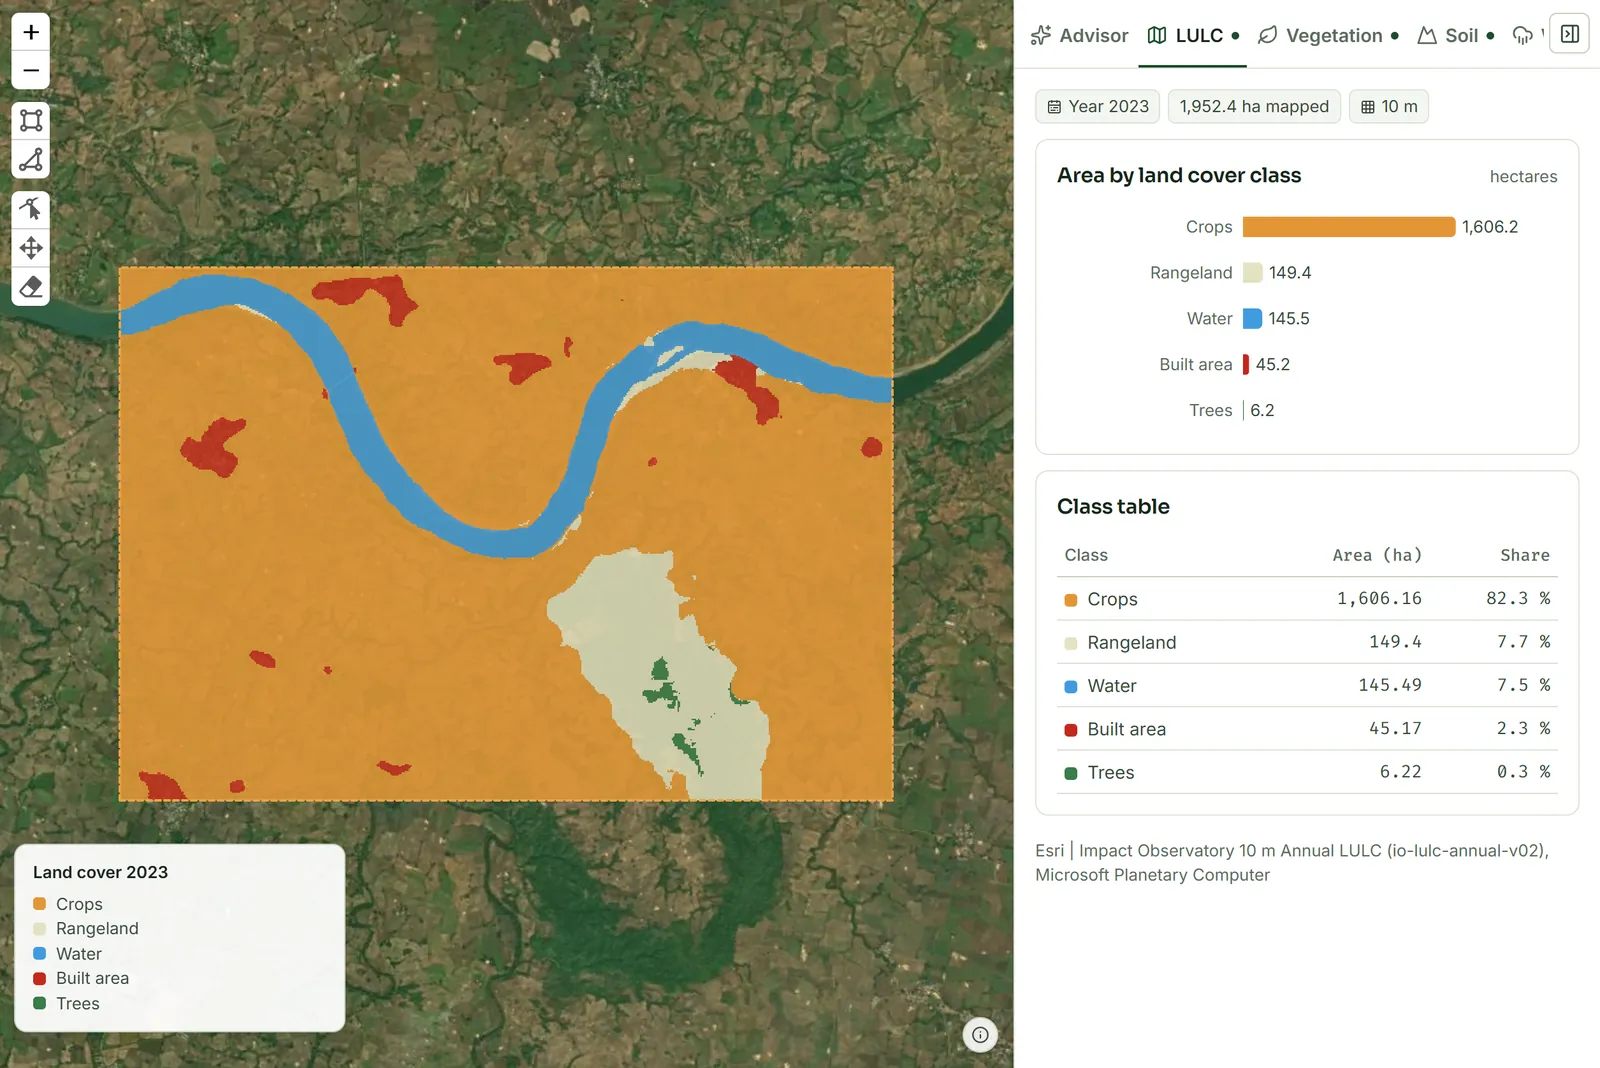This screenshot has width=1600, height=1068.
Task: Click the Share column header
Action: [1525, 555]
